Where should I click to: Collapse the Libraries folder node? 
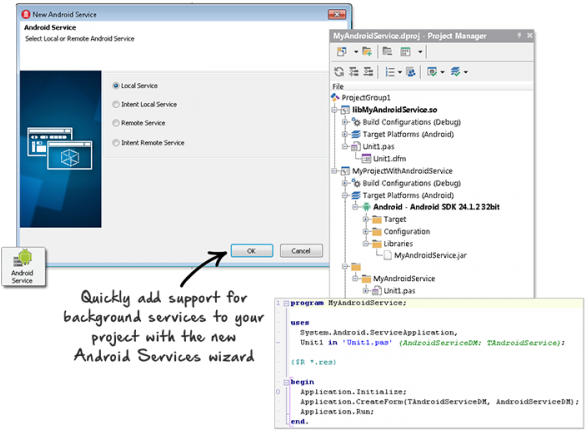(x=366, y=244)
